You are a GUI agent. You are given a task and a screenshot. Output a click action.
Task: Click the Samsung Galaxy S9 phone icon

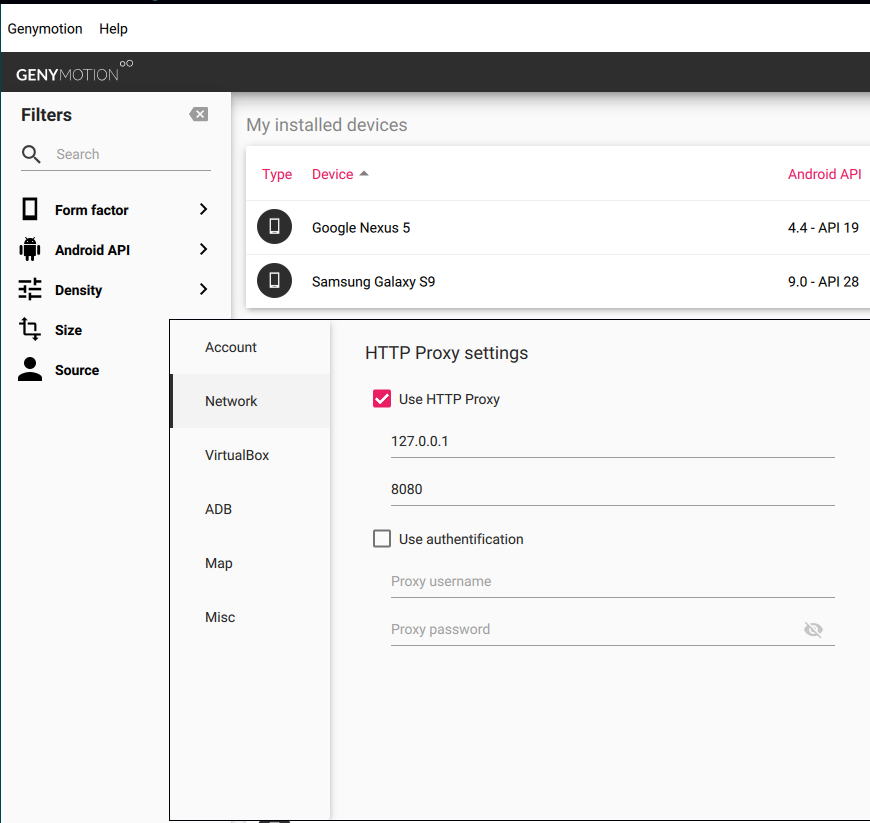click(275, 280)
